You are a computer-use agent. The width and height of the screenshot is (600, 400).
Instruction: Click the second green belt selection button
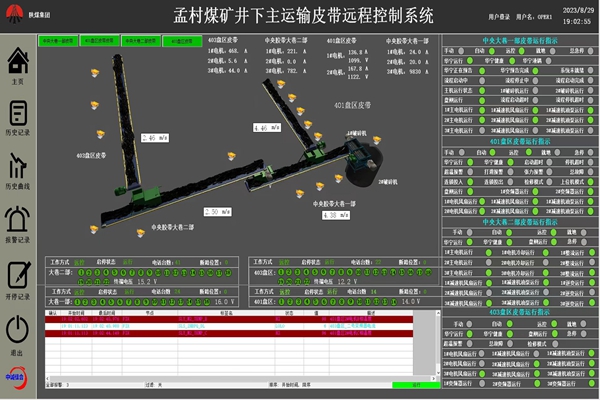pos(98,41)
